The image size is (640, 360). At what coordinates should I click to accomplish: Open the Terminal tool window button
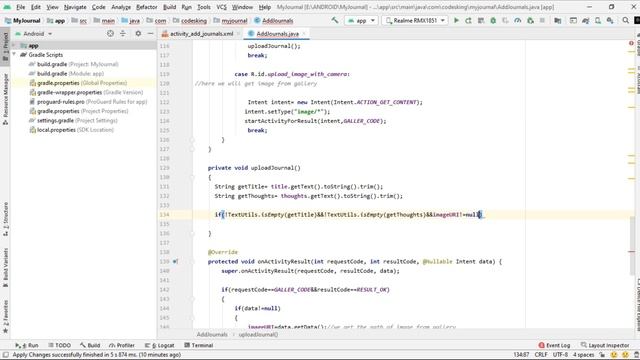(x=199, y=345)
